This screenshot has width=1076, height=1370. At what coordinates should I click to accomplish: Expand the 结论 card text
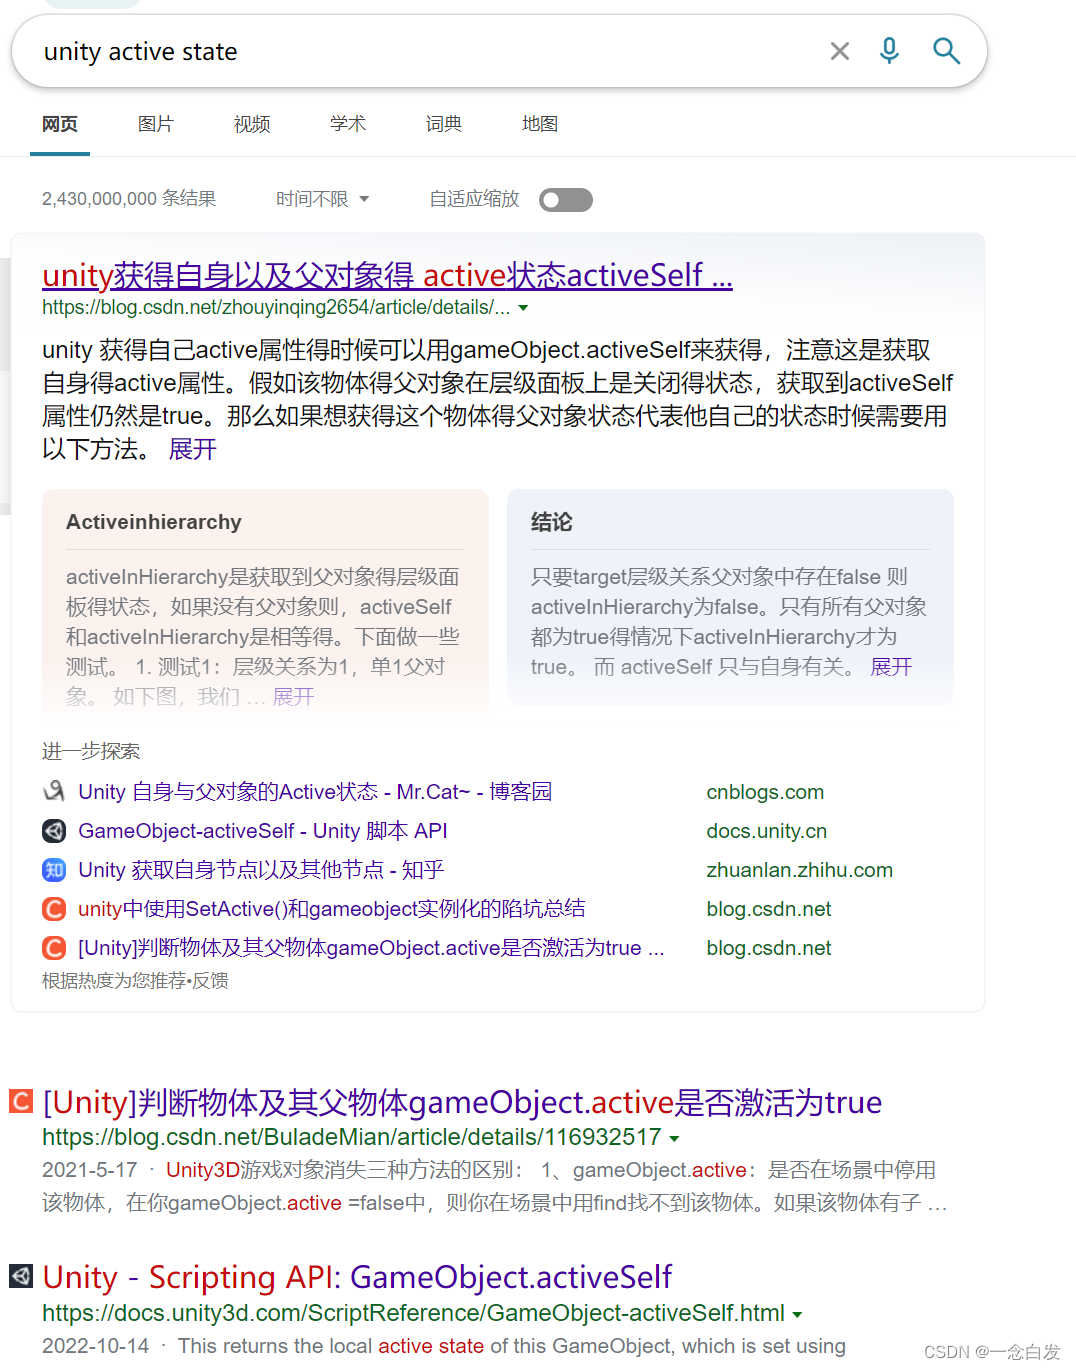pyautogui.click(x=891, y=667)
